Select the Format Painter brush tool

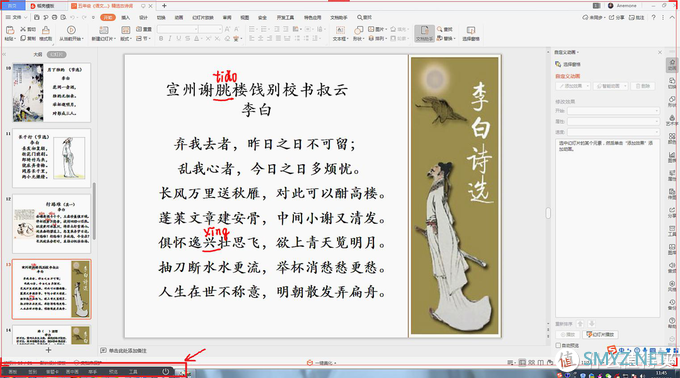click(46, 33)
